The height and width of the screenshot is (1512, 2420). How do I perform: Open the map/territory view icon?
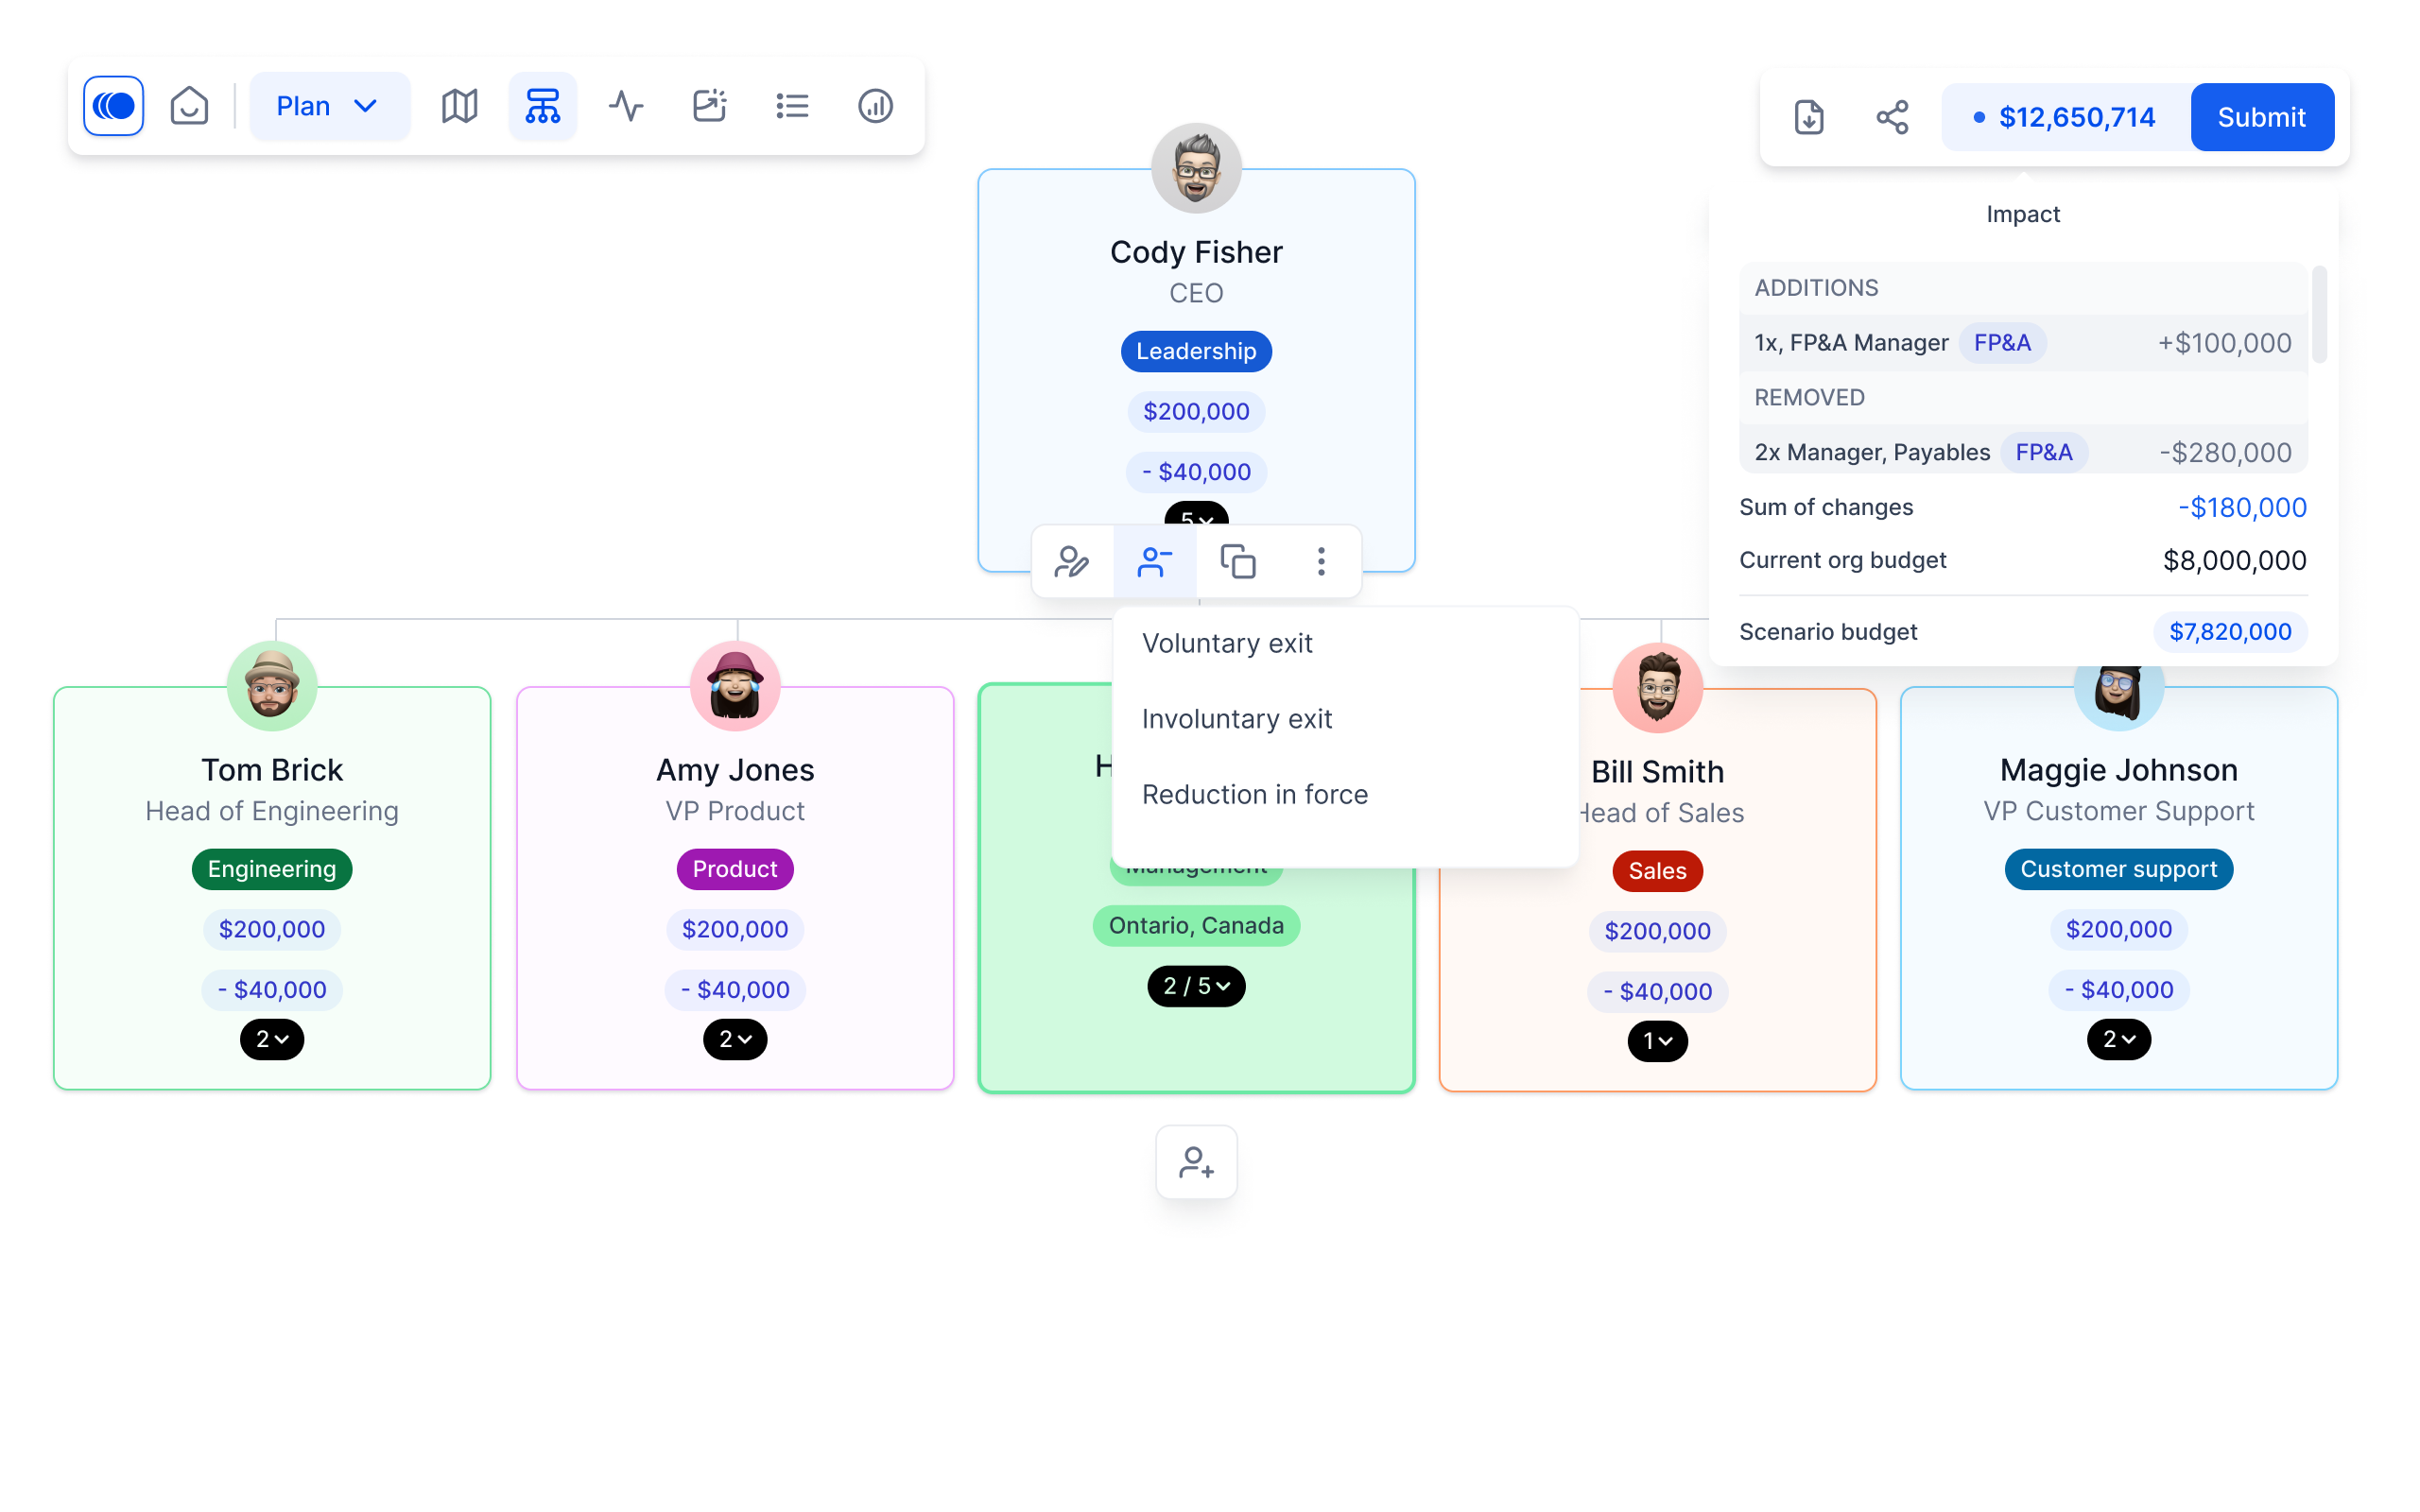coord(458,105)
